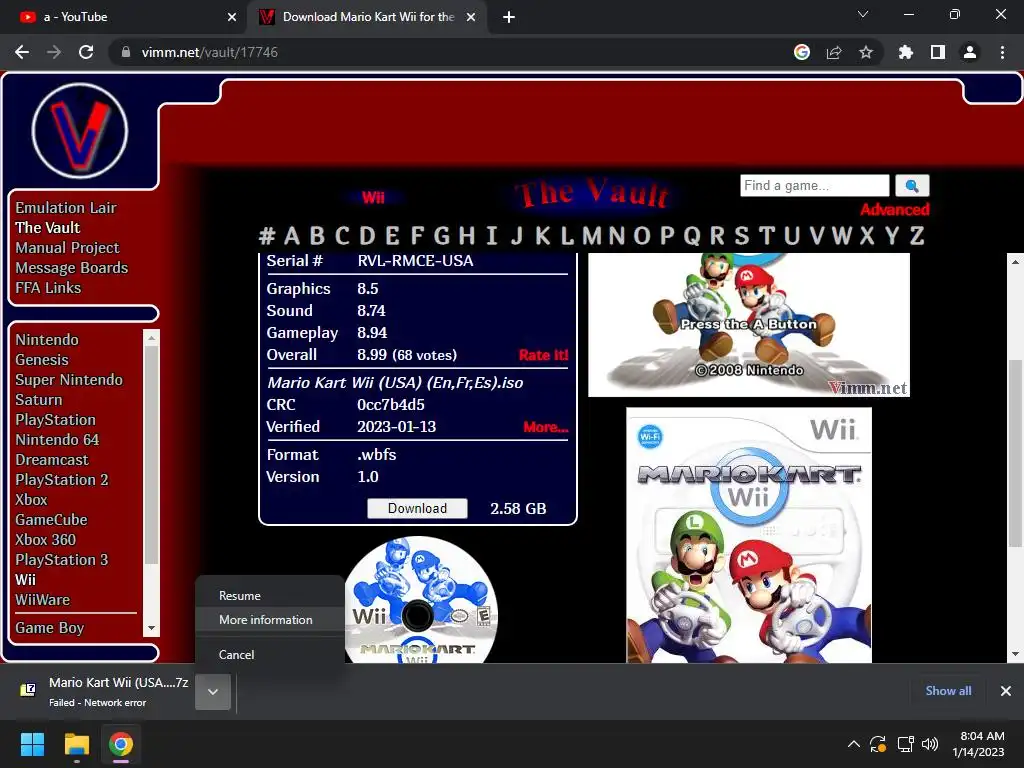
Task: Open File Explorer from taskbar
Action: (x=76, y=744)
